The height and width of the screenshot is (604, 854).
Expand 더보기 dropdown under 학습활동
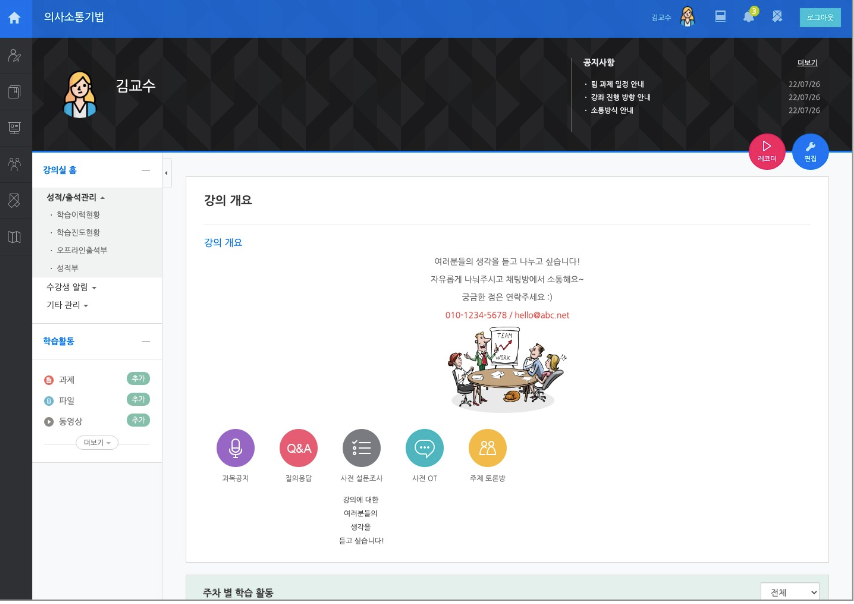pyautogui.click(x=97, y=443)
